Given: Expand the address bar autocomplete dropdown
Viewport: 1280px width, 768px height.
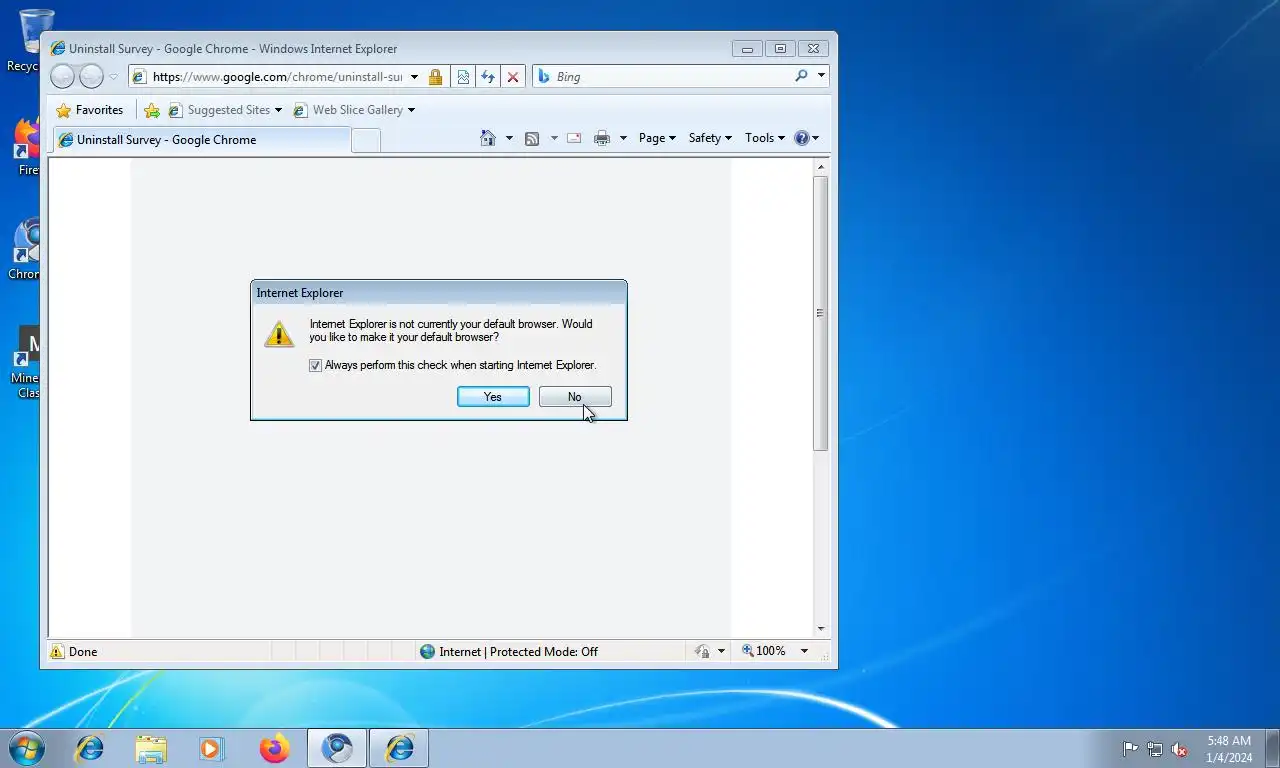Looking at the screenshot, I should pos(414,77).
